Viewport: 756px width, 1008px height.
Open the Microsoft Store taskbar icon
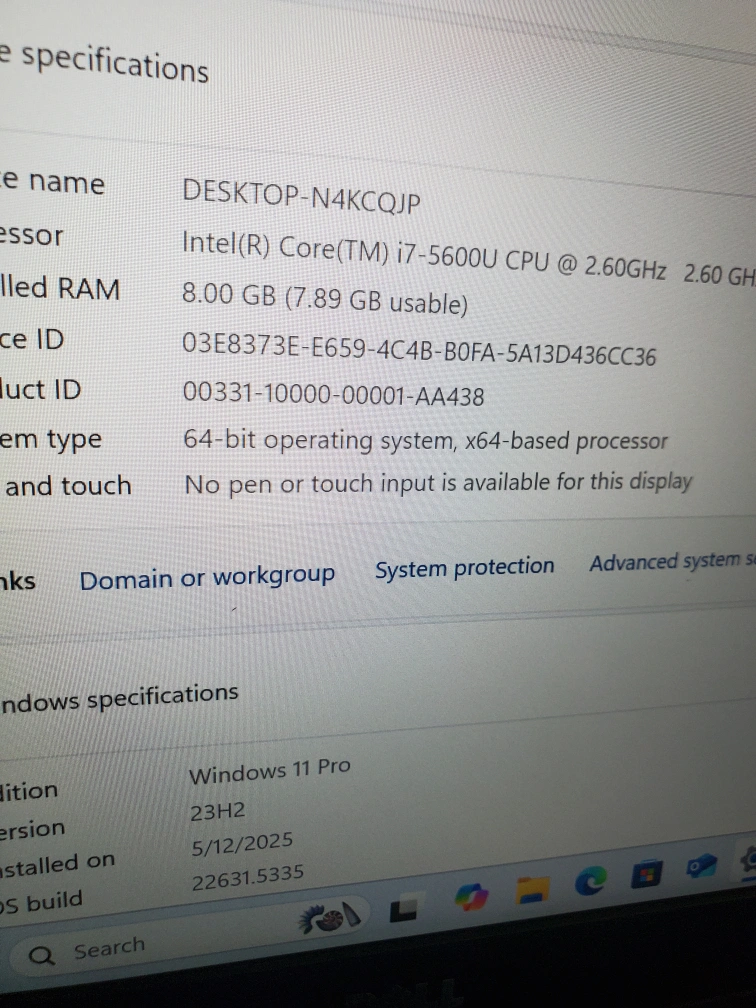646,875
